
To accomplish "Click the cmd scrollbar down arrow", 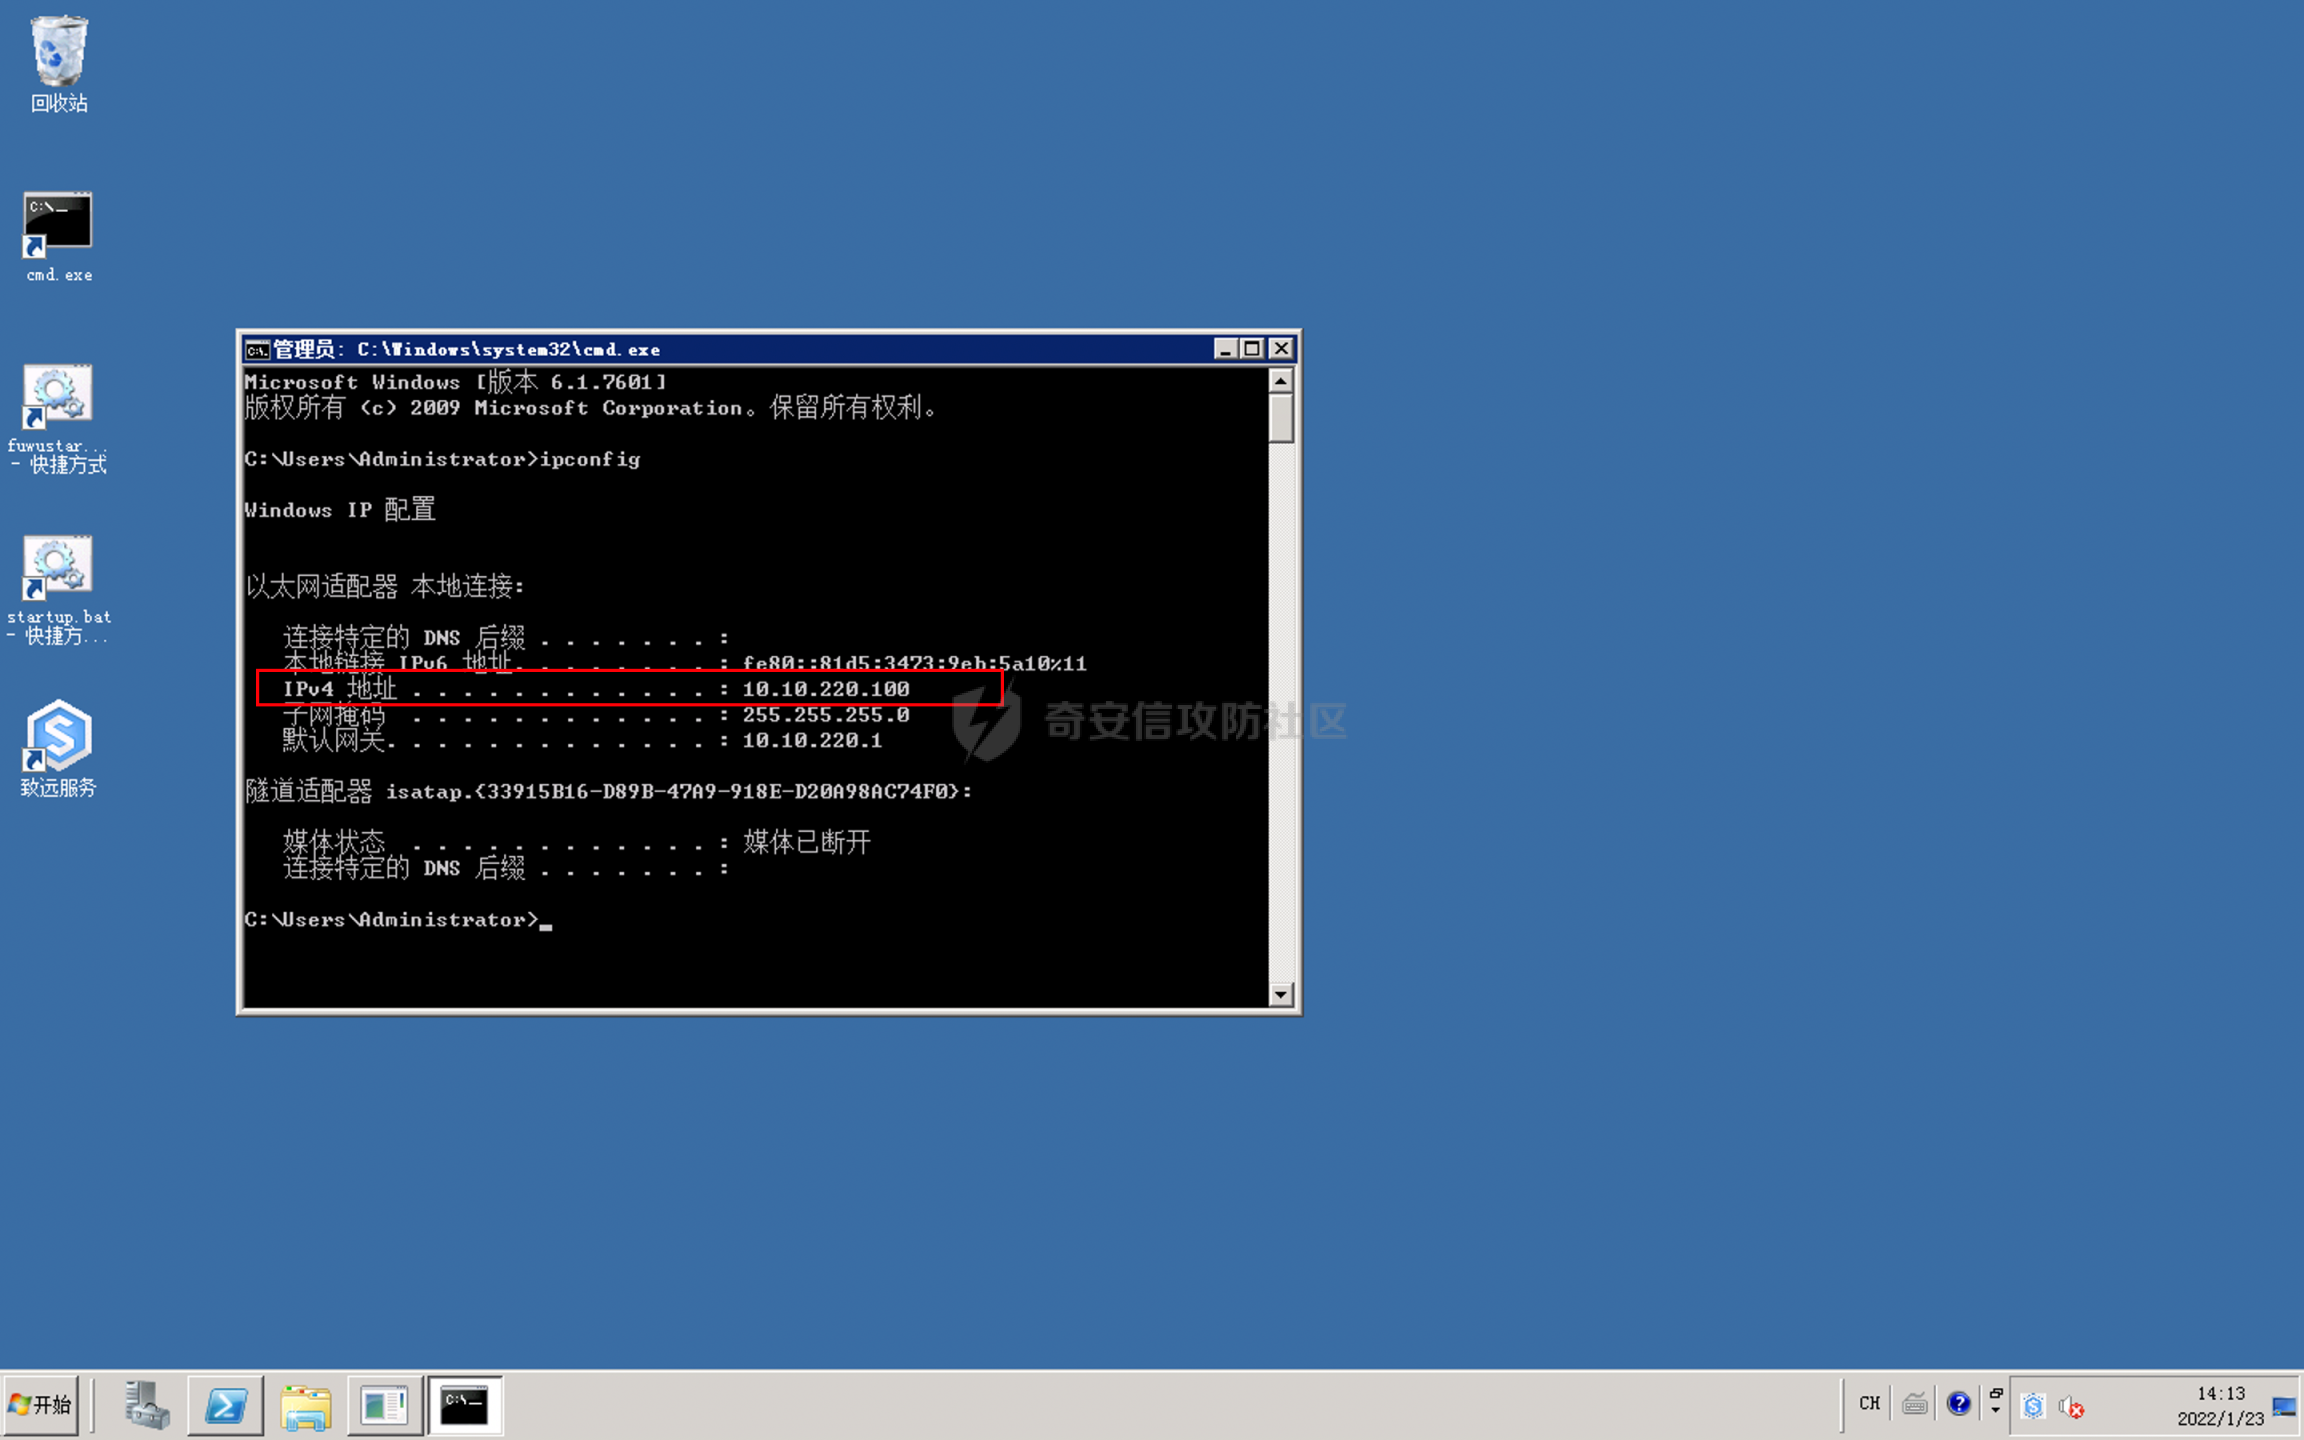I will click(1281, 994).
